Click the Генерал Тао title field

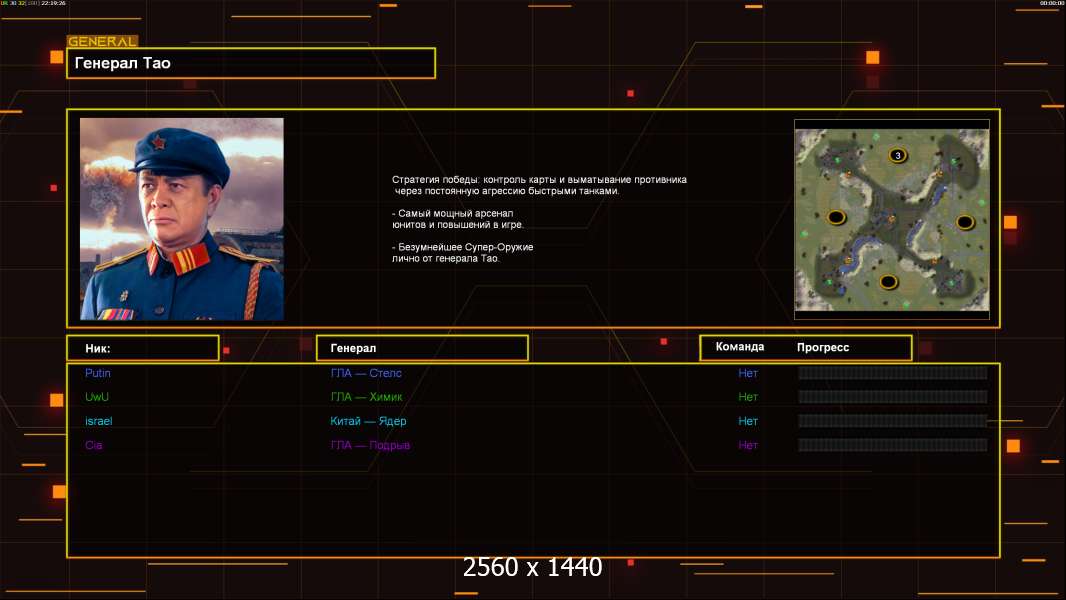point(251,63)
